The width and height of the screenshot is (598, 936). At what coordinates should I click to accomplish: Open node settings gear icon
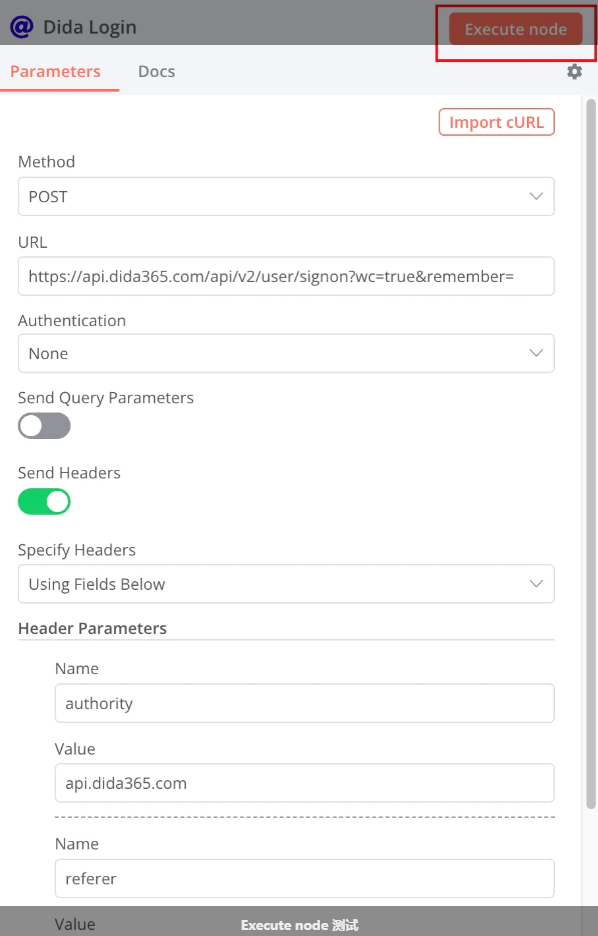point(574,72)
